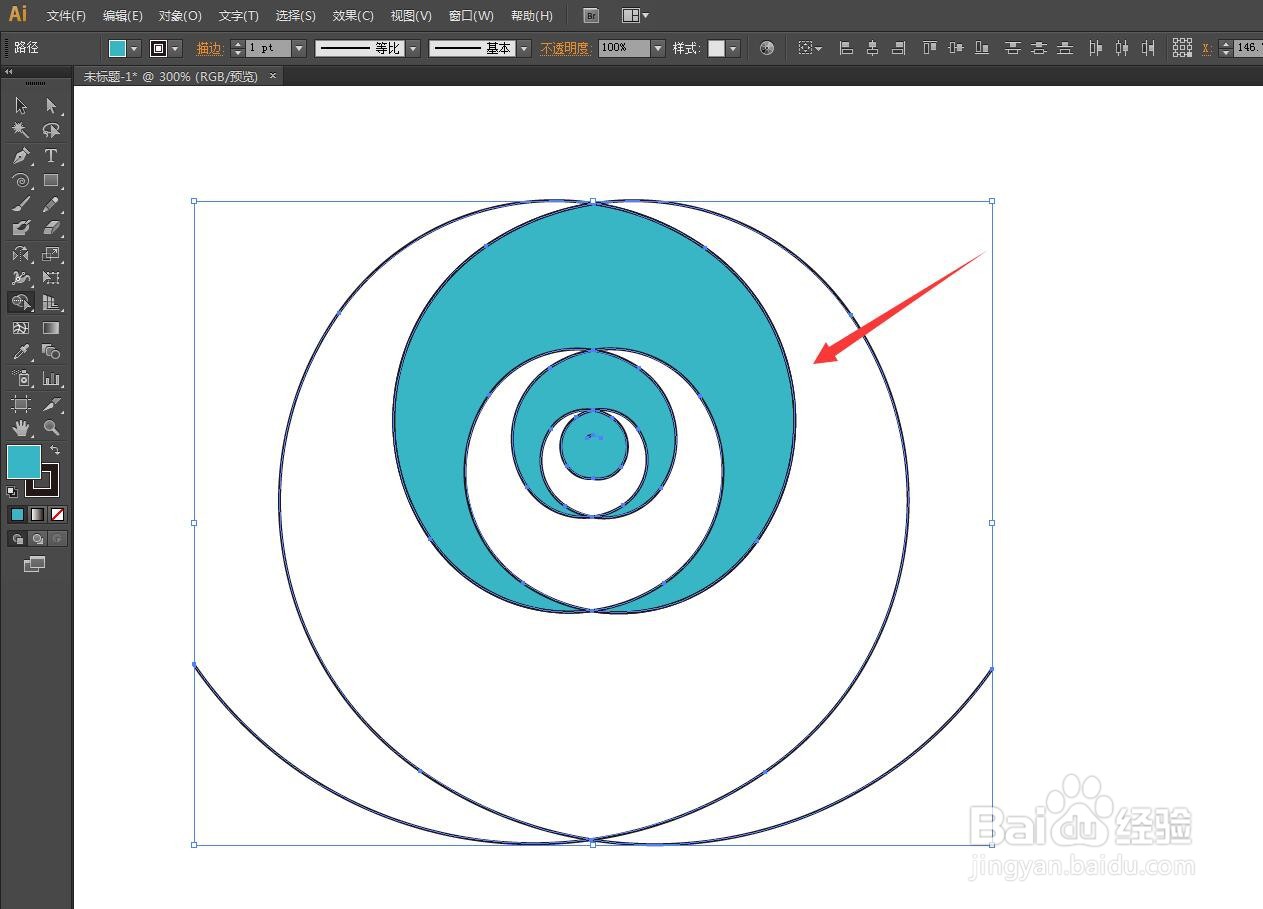Open the 样式 graphic style dropdown
Image resolution: width=1263 pixels, height=909 pixels.
pos(733,48)
